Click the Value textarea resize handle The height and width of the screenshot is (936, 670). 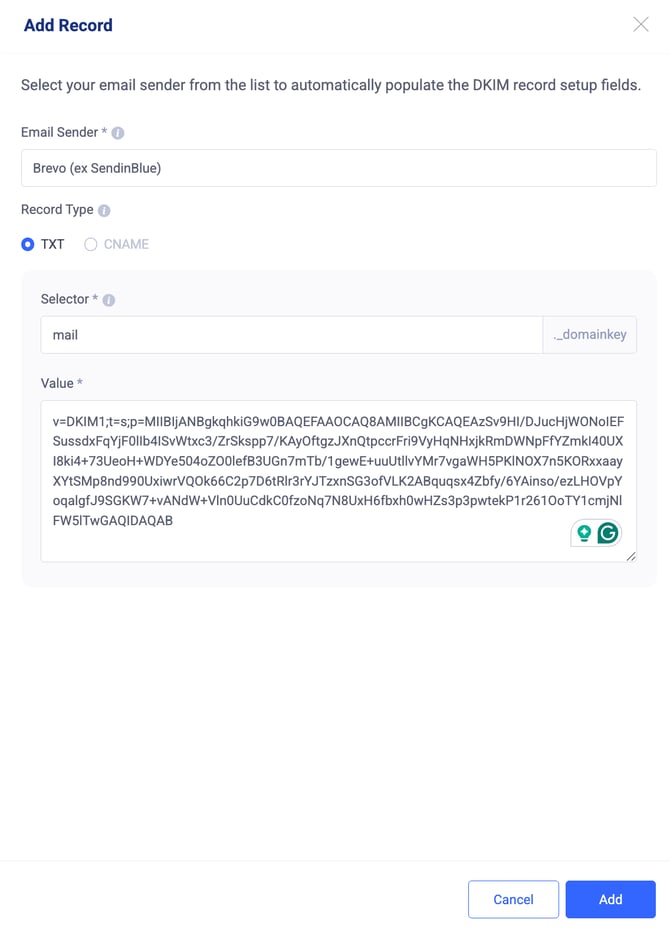point(631,556)
